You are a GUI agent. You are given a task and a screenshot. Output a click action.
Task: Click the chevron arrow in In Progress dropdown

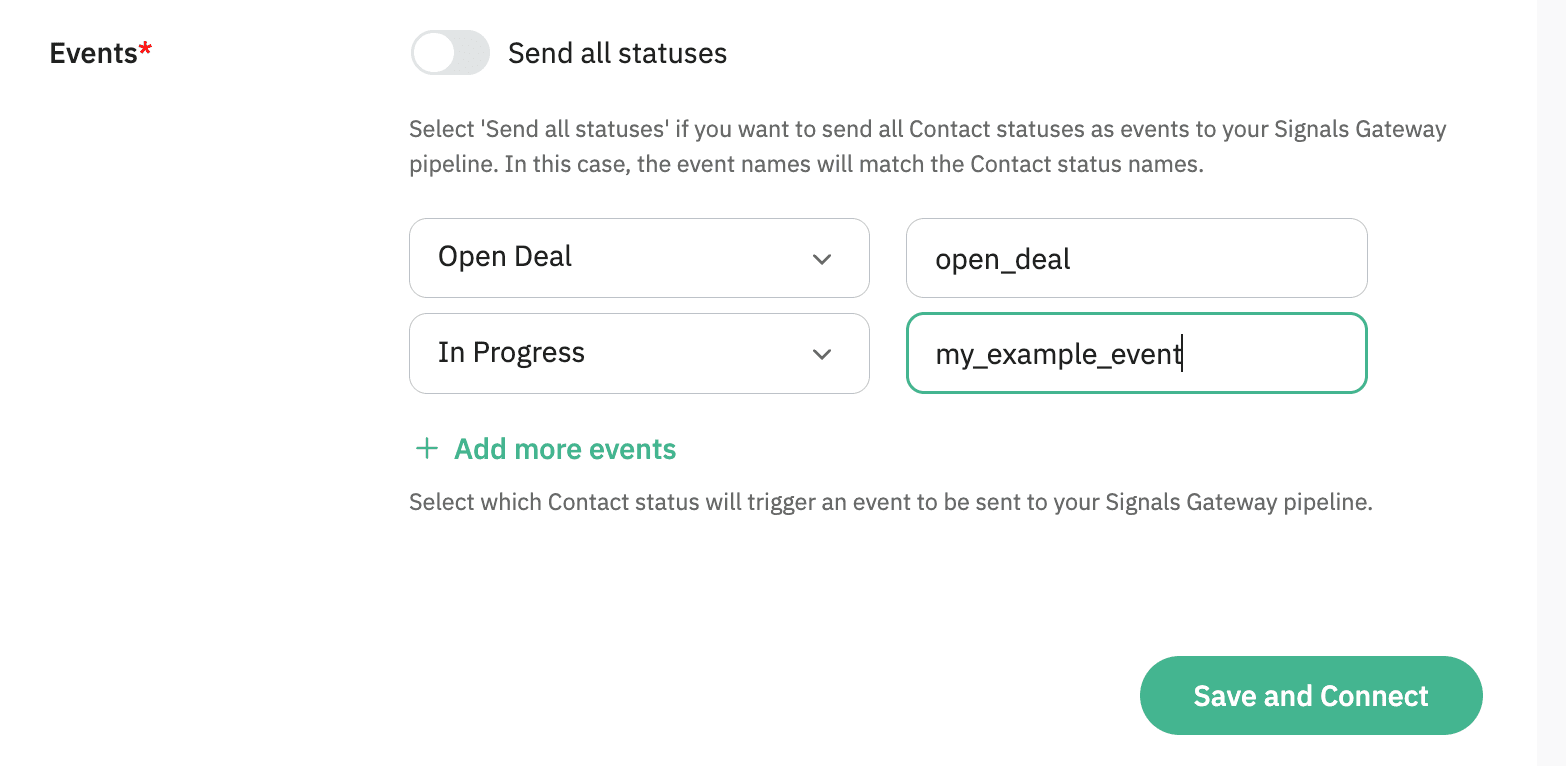click(x=822, y=354)
